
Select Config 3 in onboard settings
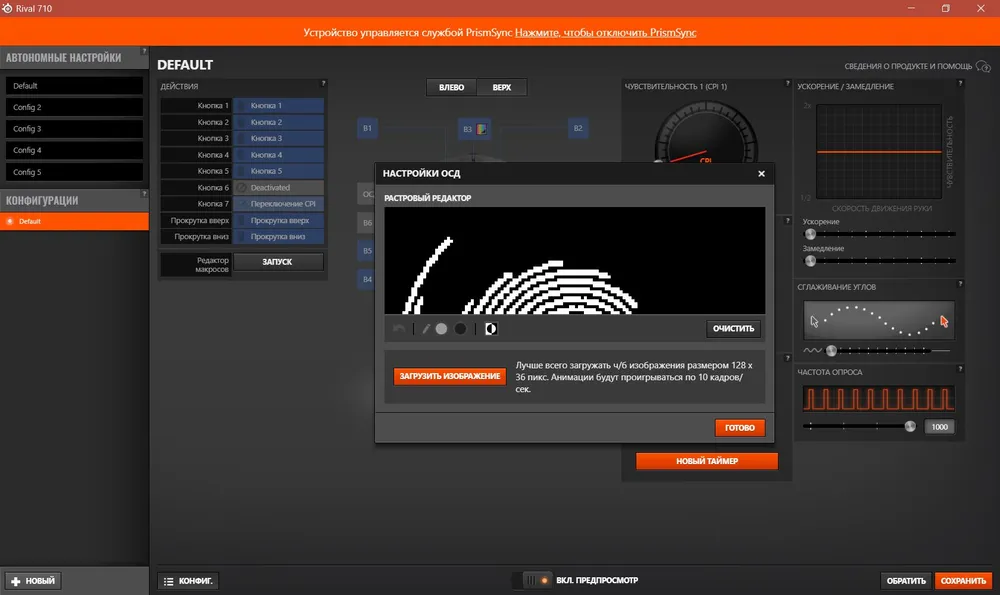tap(76, 129)
